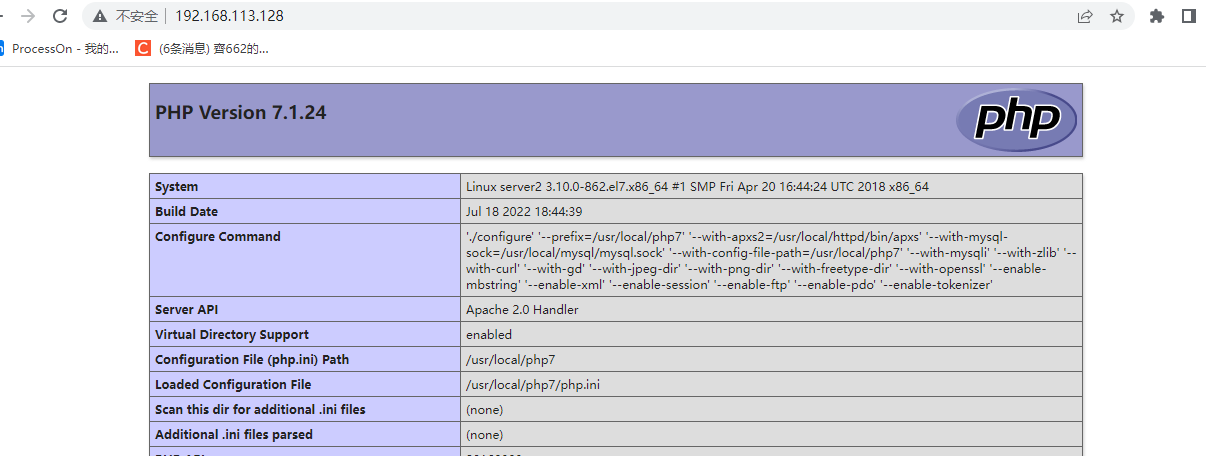The image size is (1206, 456).
Task: Click the PHP logo image
Action: point(1016,120)
